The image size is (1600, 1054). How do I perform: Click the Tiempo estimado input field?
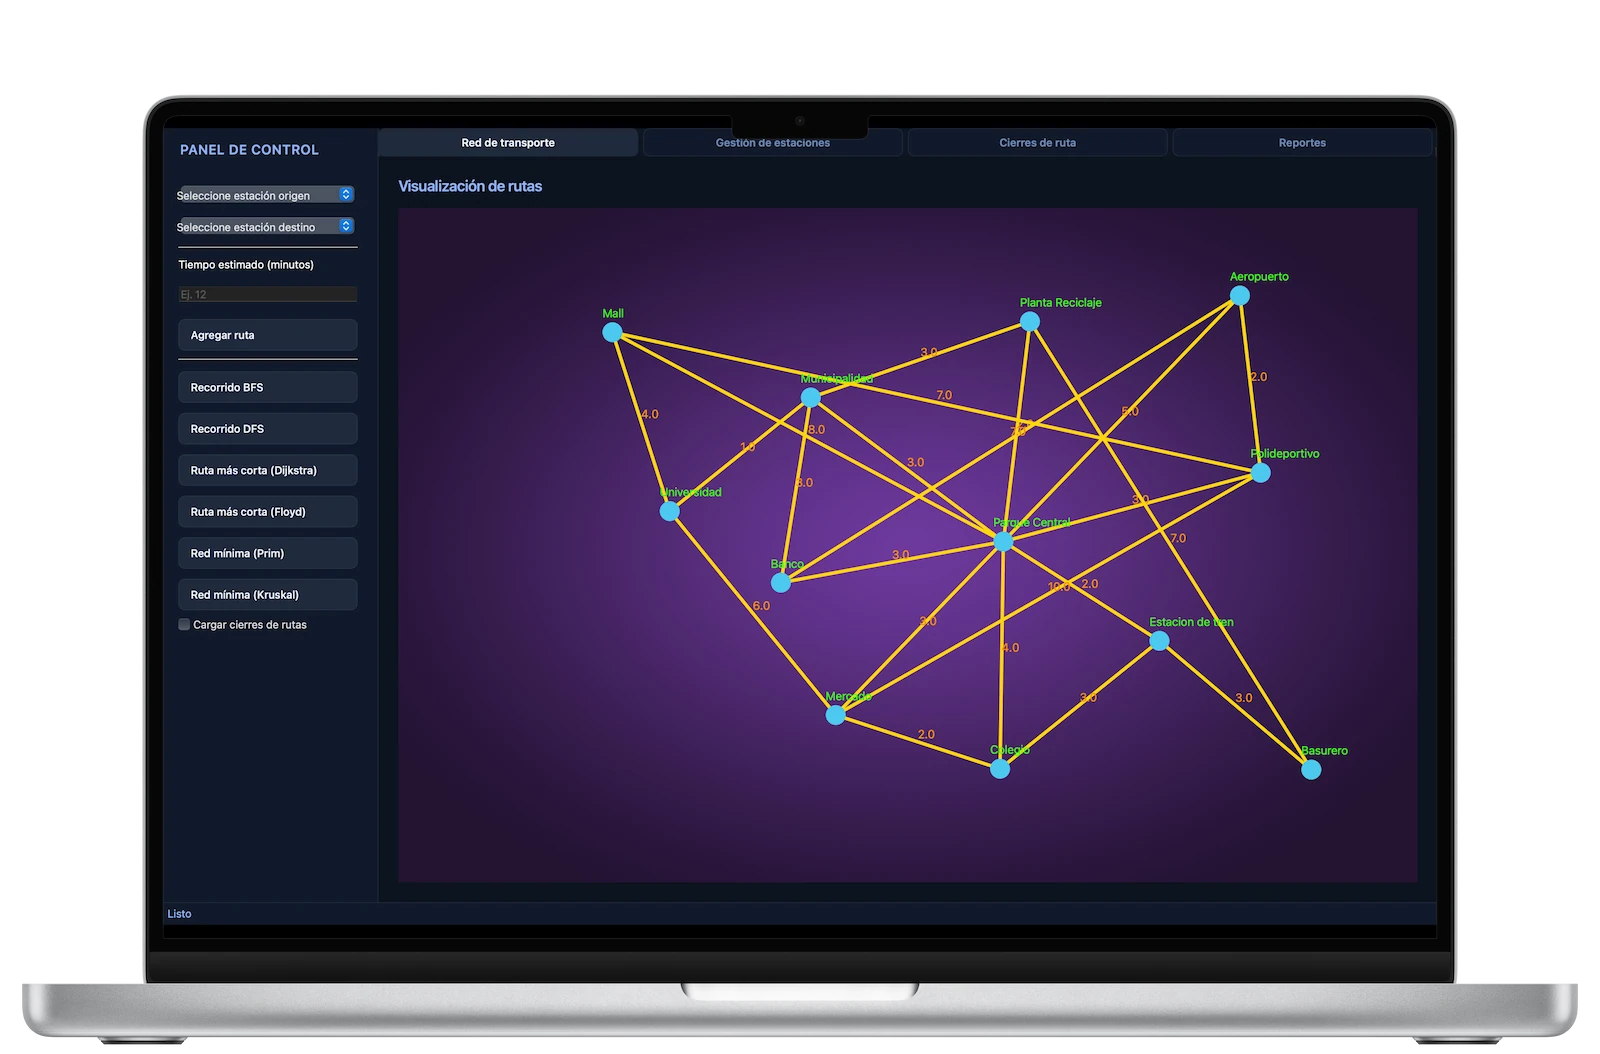point(267,293)
